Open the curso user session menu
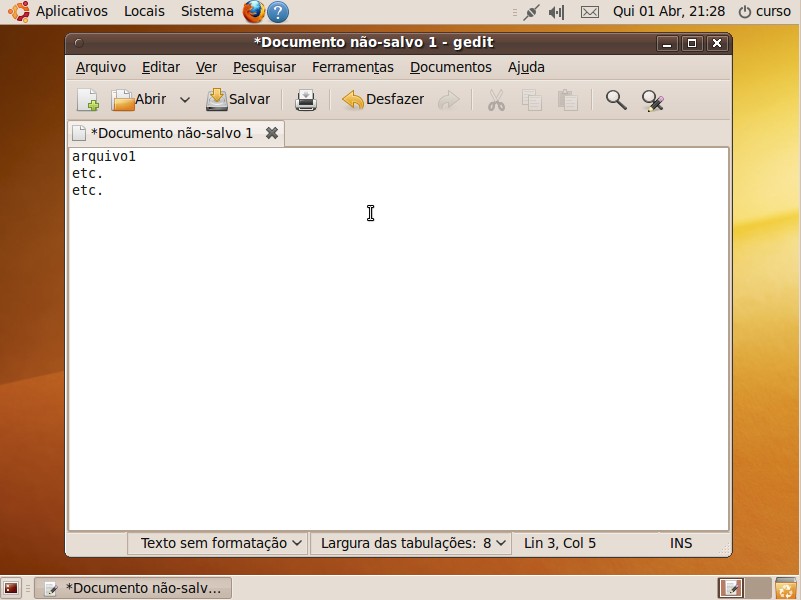 click(765, 11)
